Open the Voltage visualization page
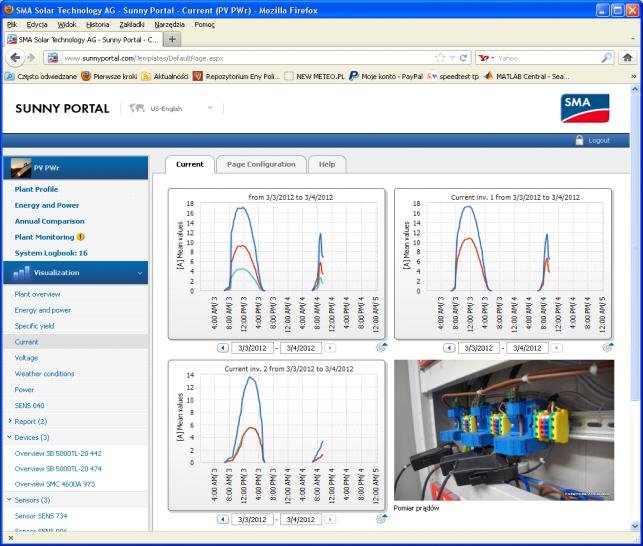 (26, 358)
